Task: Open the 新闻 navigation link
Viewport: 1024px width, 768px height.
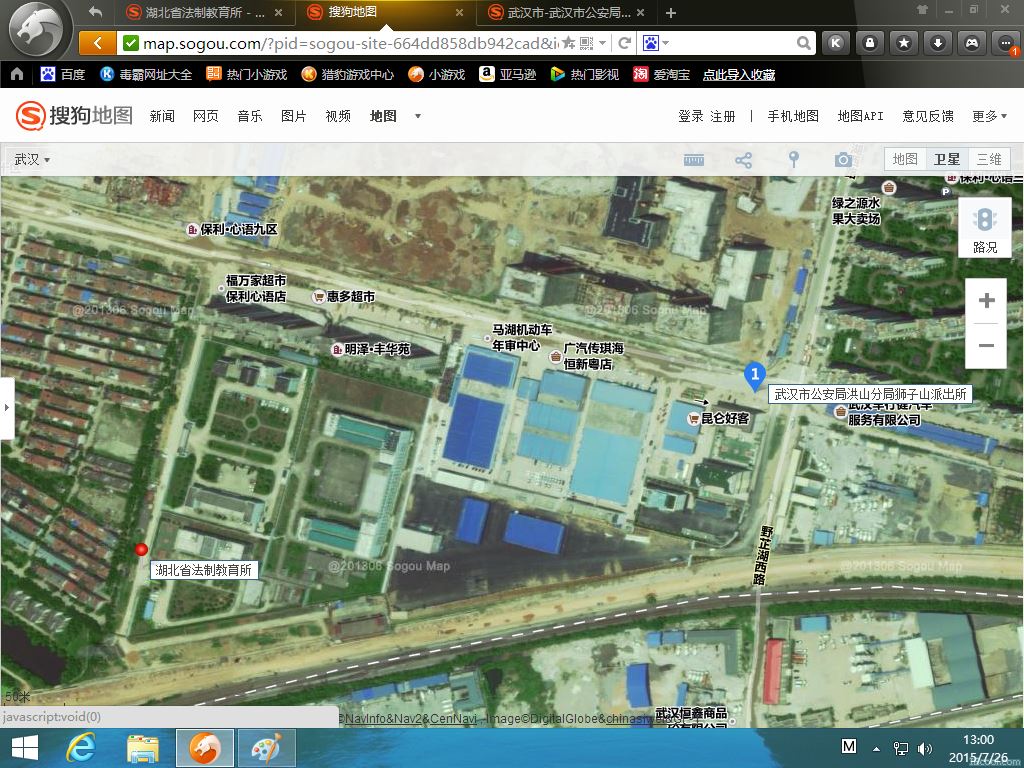Action: [162, 116]
